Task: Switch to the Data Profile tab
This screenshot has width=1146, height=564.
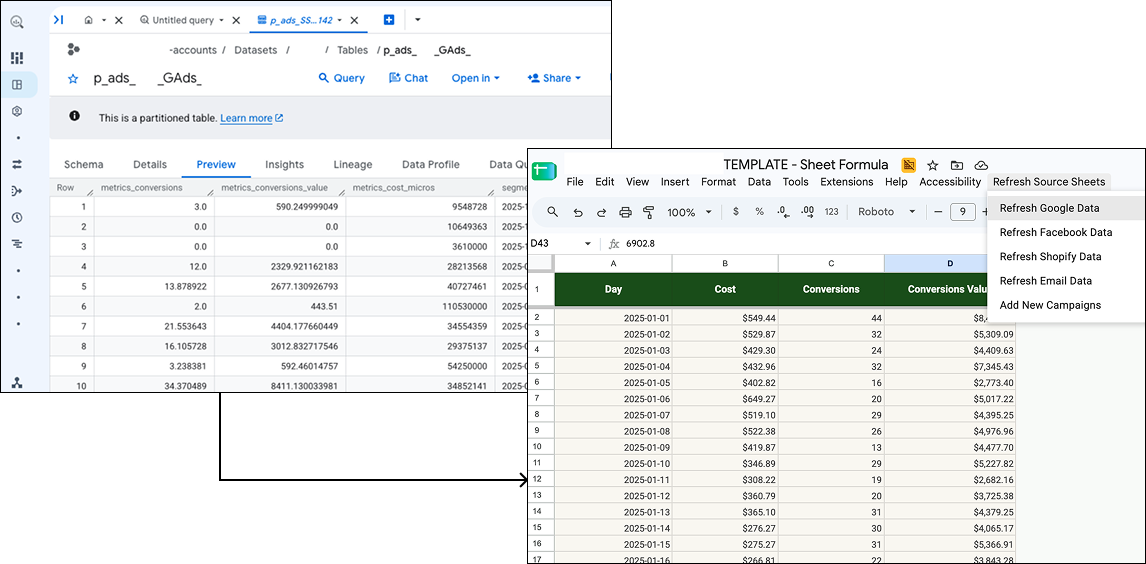Action: click(428, 164)
